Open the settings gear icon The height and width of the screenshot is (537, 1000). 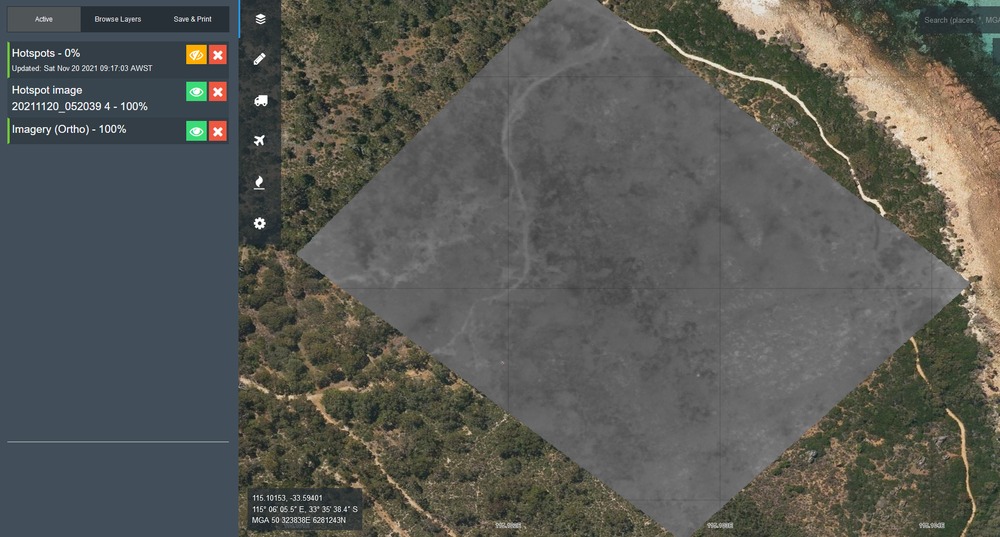pos(260,223)
